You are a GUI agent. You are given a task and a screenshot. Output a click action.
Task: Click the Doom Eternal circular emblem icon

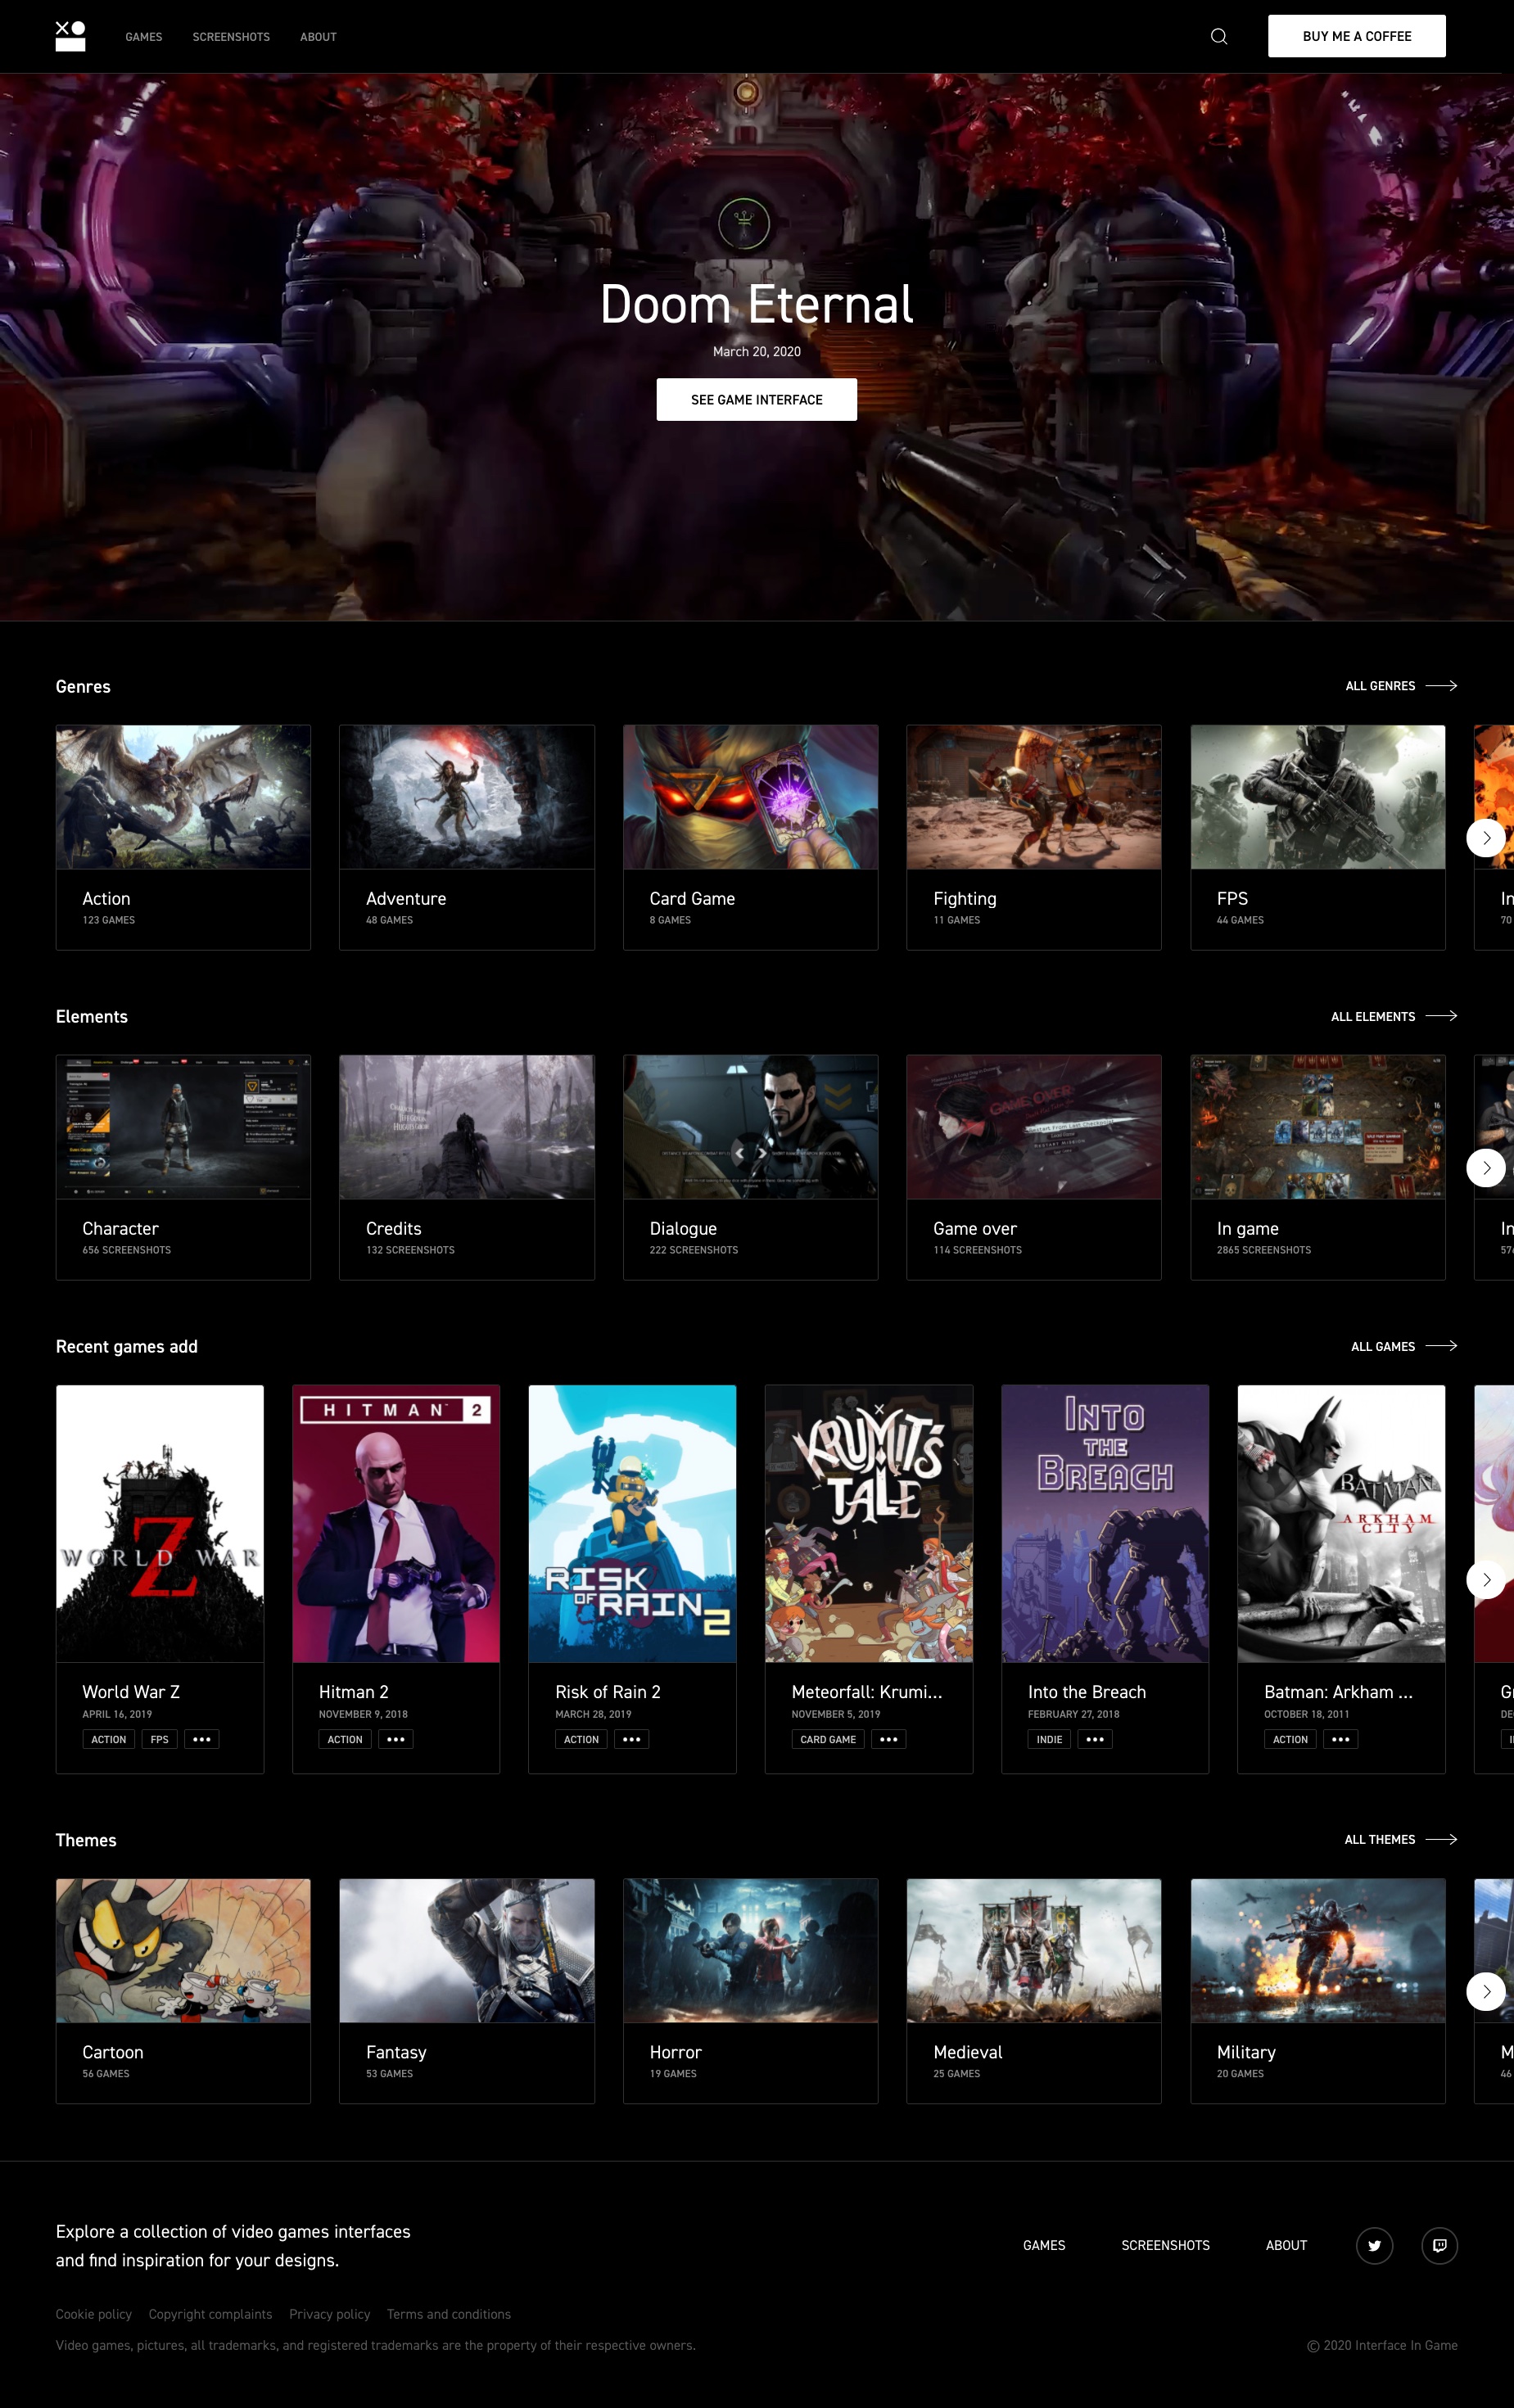pos(744,224)
